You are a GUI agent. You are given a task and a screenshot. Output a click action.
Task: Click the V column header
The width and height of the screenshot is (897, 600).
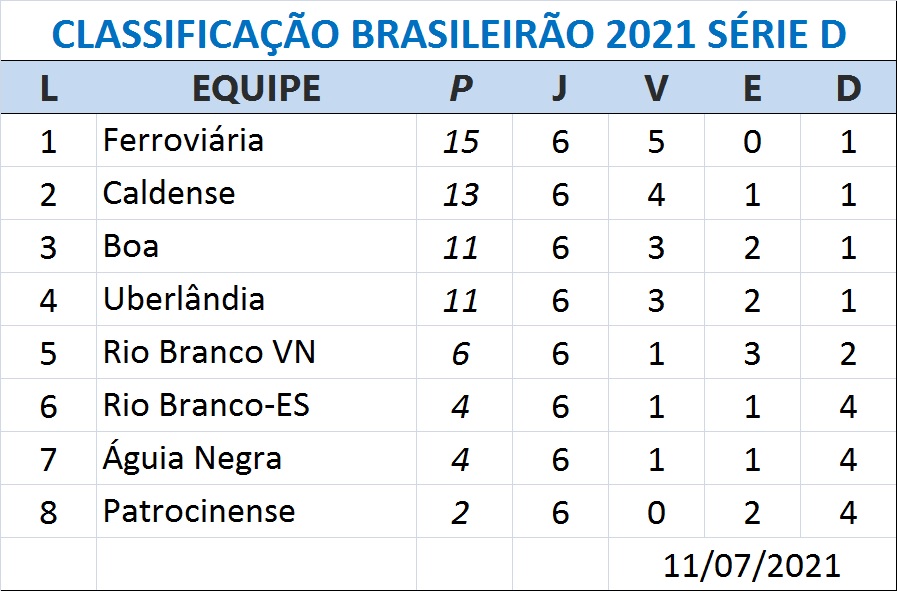click(656, 88)
